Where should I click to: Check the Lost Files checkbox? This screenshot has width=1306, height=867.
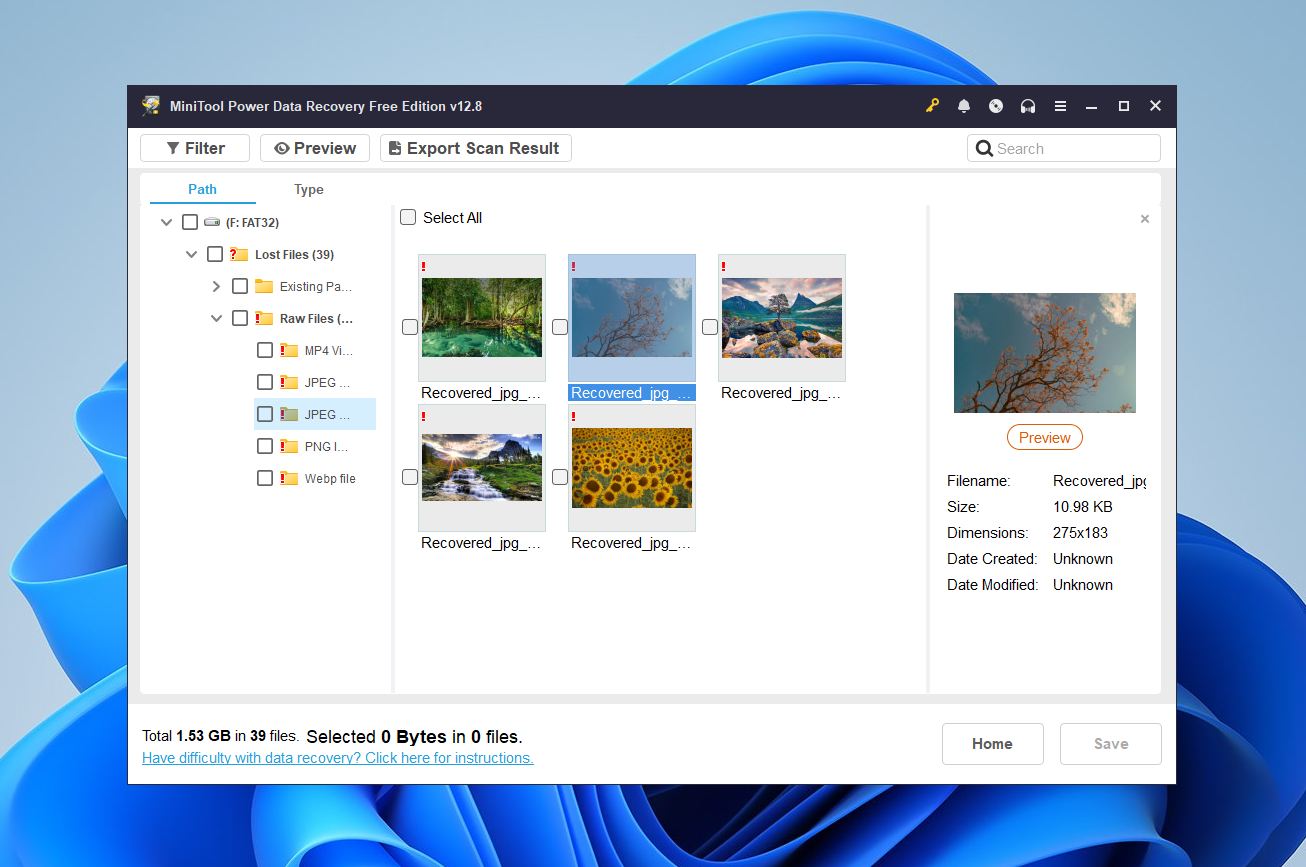(214, 254)
